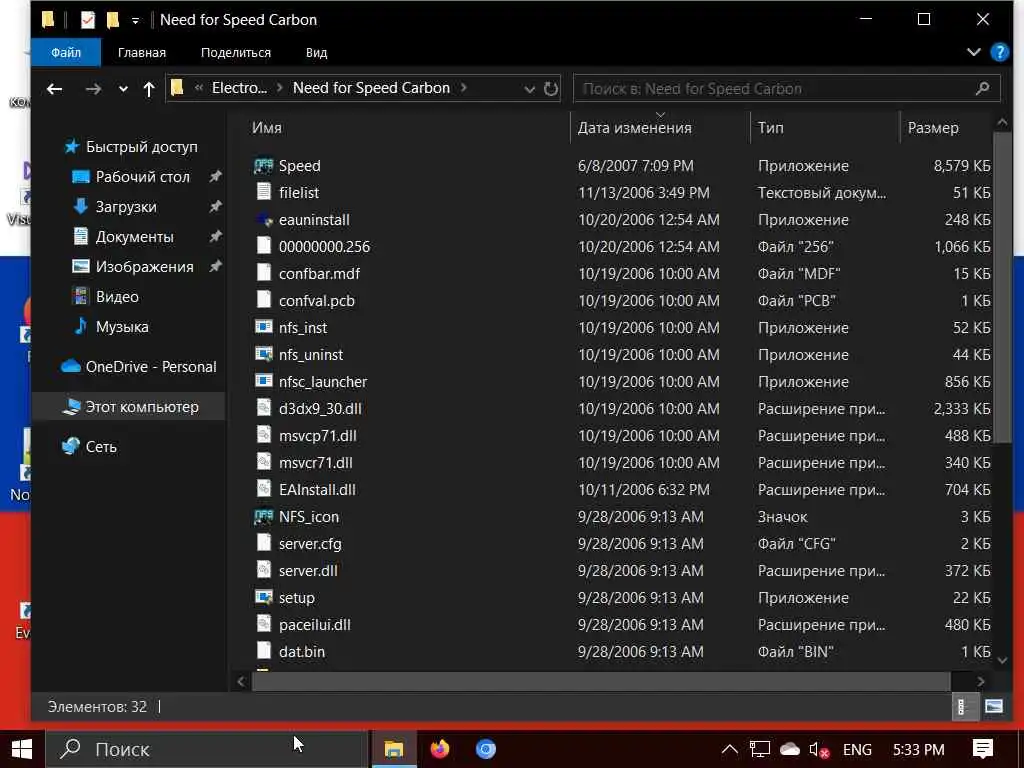Open the Вид ribbon tab
Image resolution: width=1024 pixels, height=768 pixels.
pos(316,52)
